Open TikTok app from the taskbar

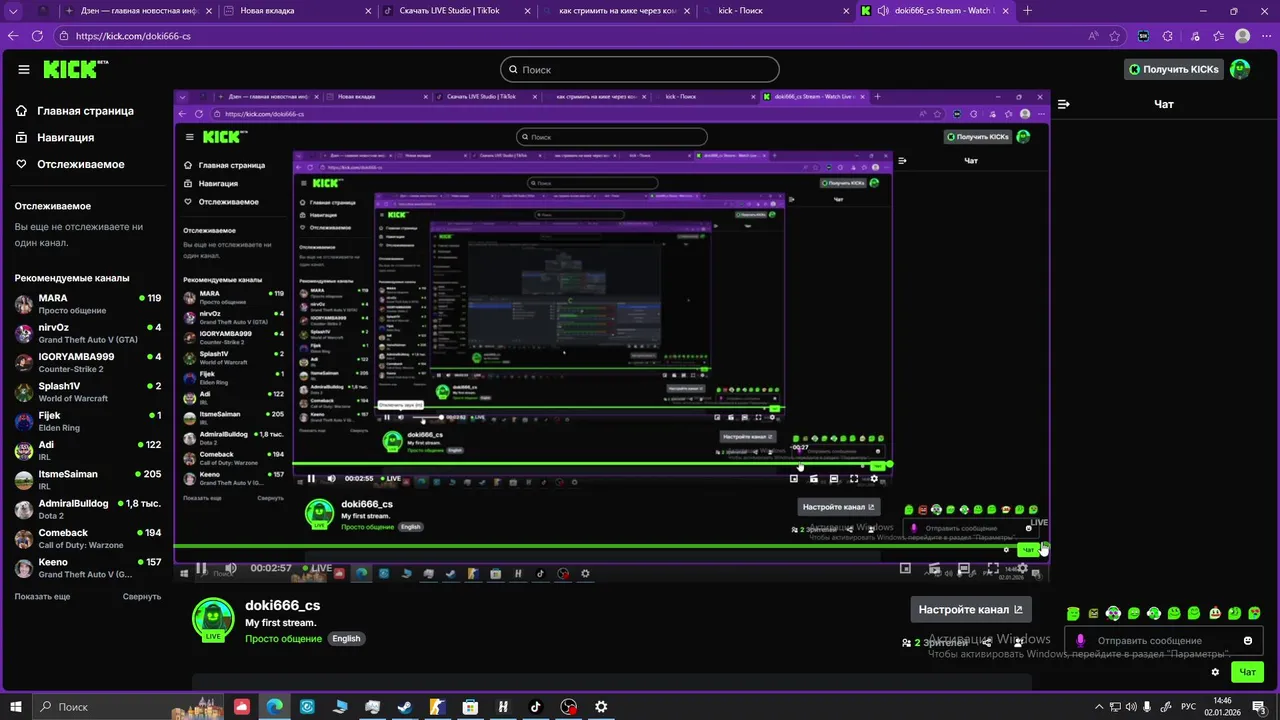click(535, 706)
